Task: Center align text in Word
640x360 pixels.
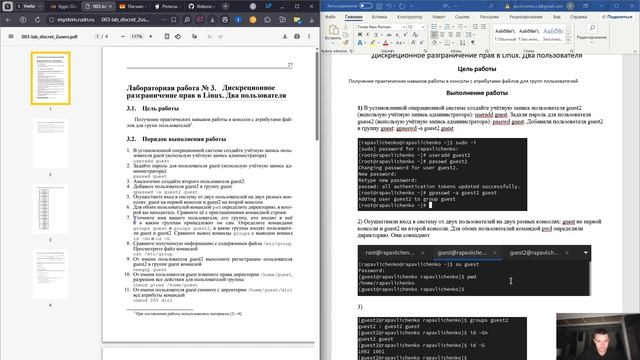Action: coord(442,34)
